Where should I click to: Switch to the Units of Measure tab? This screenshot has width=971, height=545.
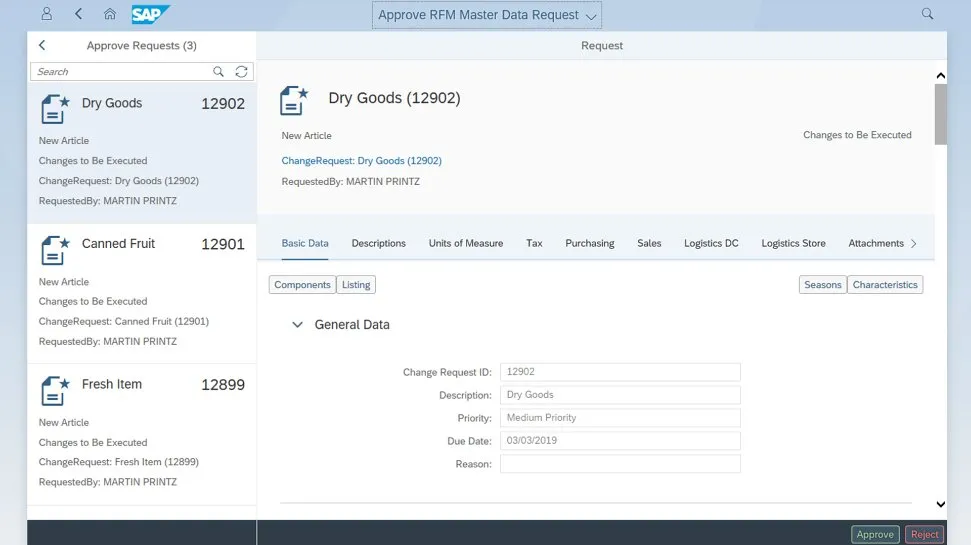[465, 243]
